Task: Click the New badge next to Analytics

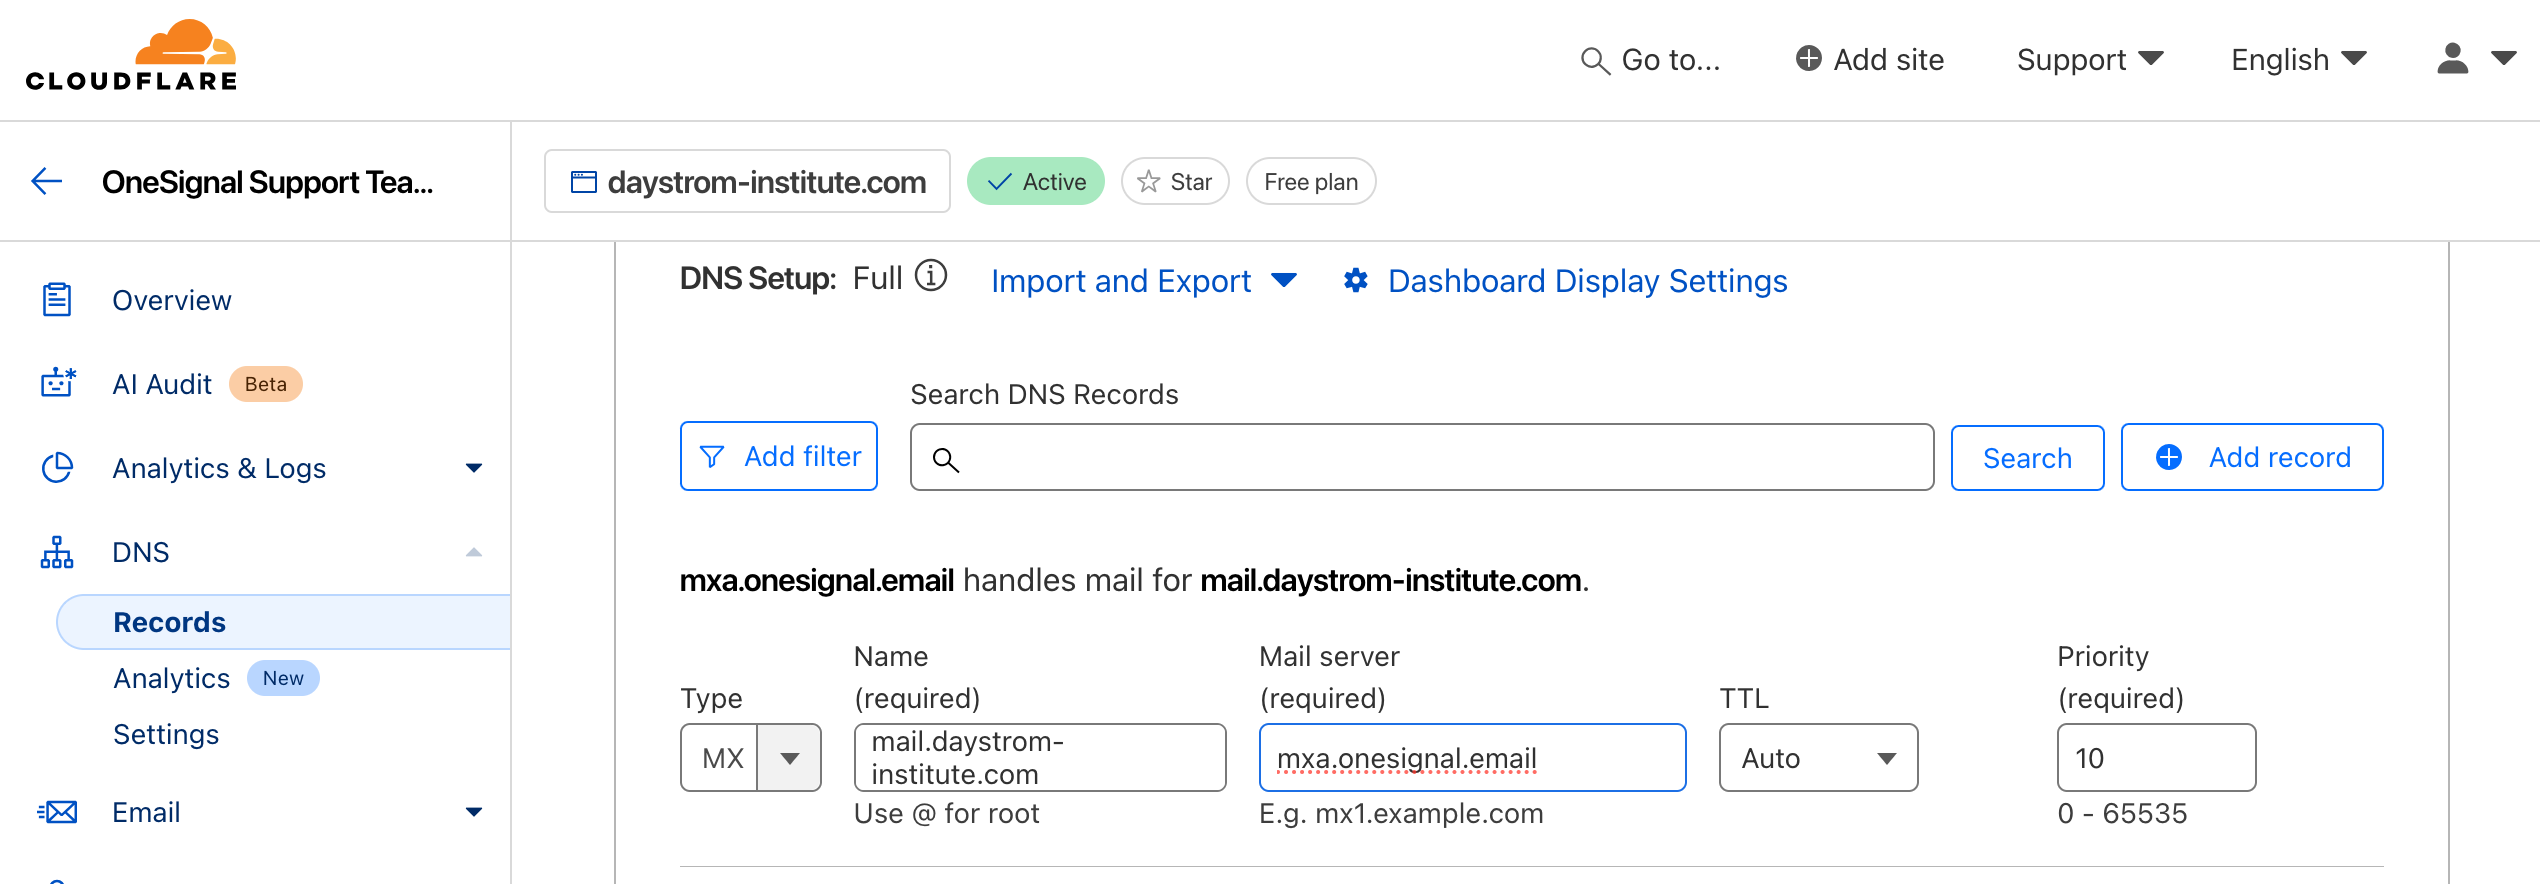Action: tap(283, 678)
